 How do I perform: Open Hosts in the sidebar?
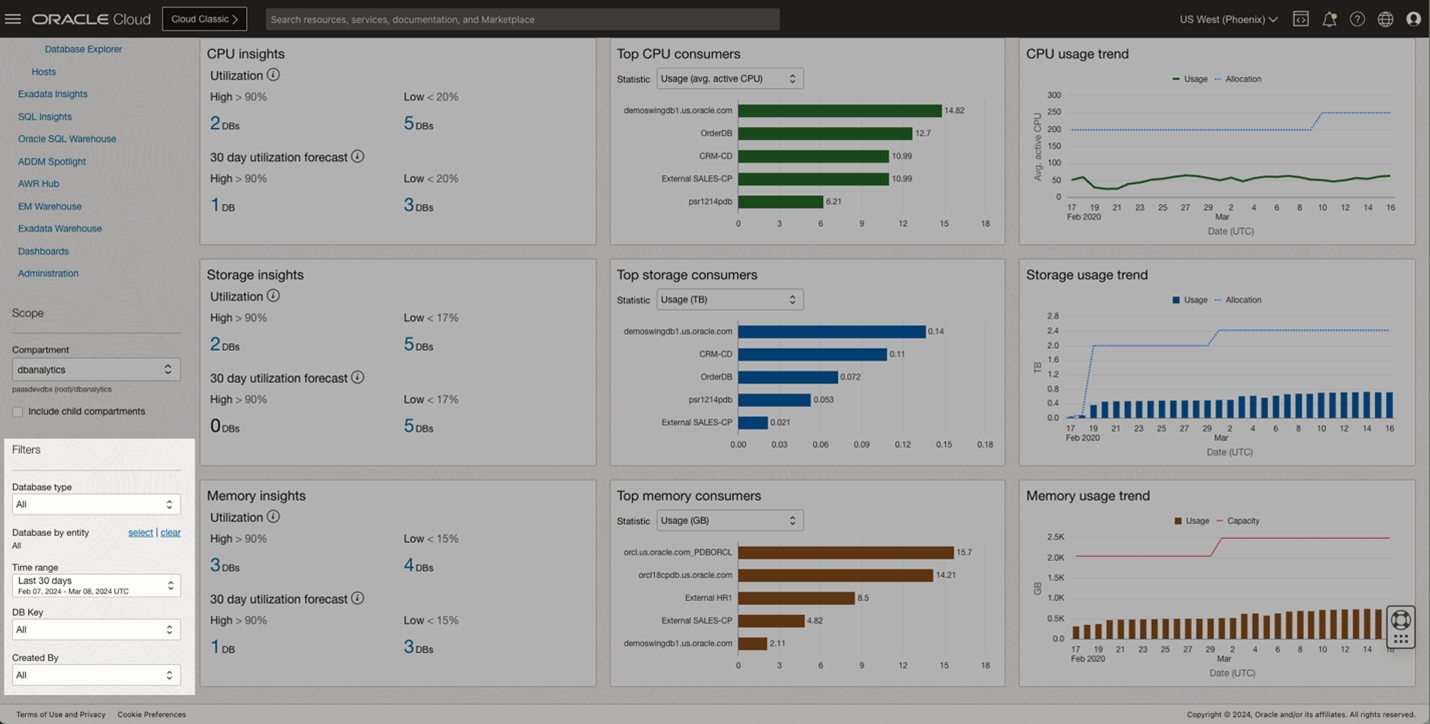(x=43, y=72)
